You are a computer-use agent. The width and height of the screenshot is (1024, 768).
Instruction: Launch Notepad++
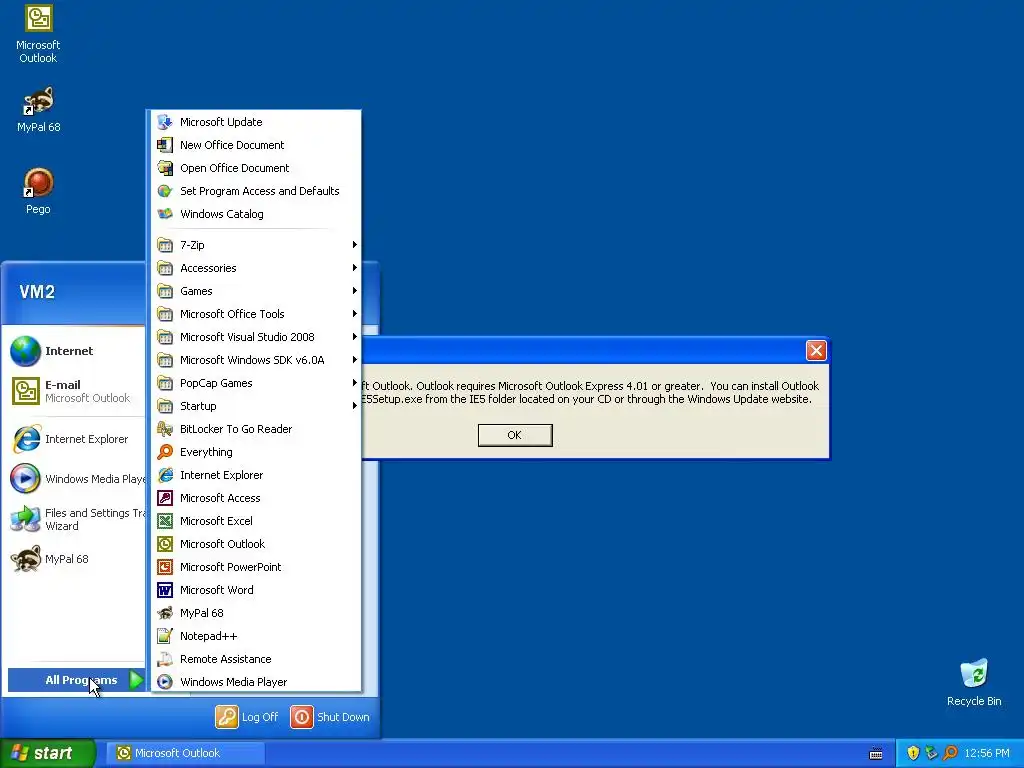[x=255, y=636]
